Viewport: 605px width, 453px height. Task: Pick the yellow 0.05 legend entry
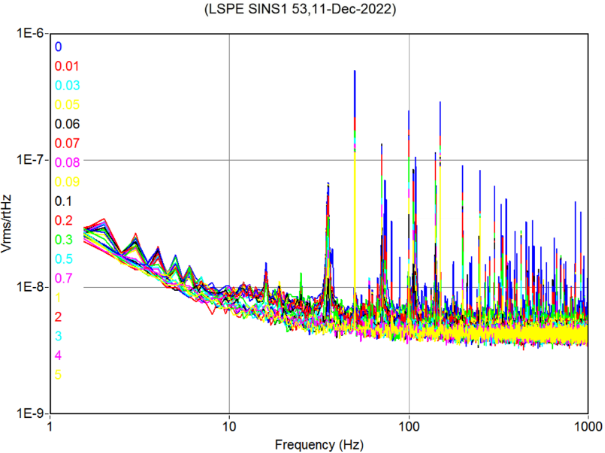66,105
